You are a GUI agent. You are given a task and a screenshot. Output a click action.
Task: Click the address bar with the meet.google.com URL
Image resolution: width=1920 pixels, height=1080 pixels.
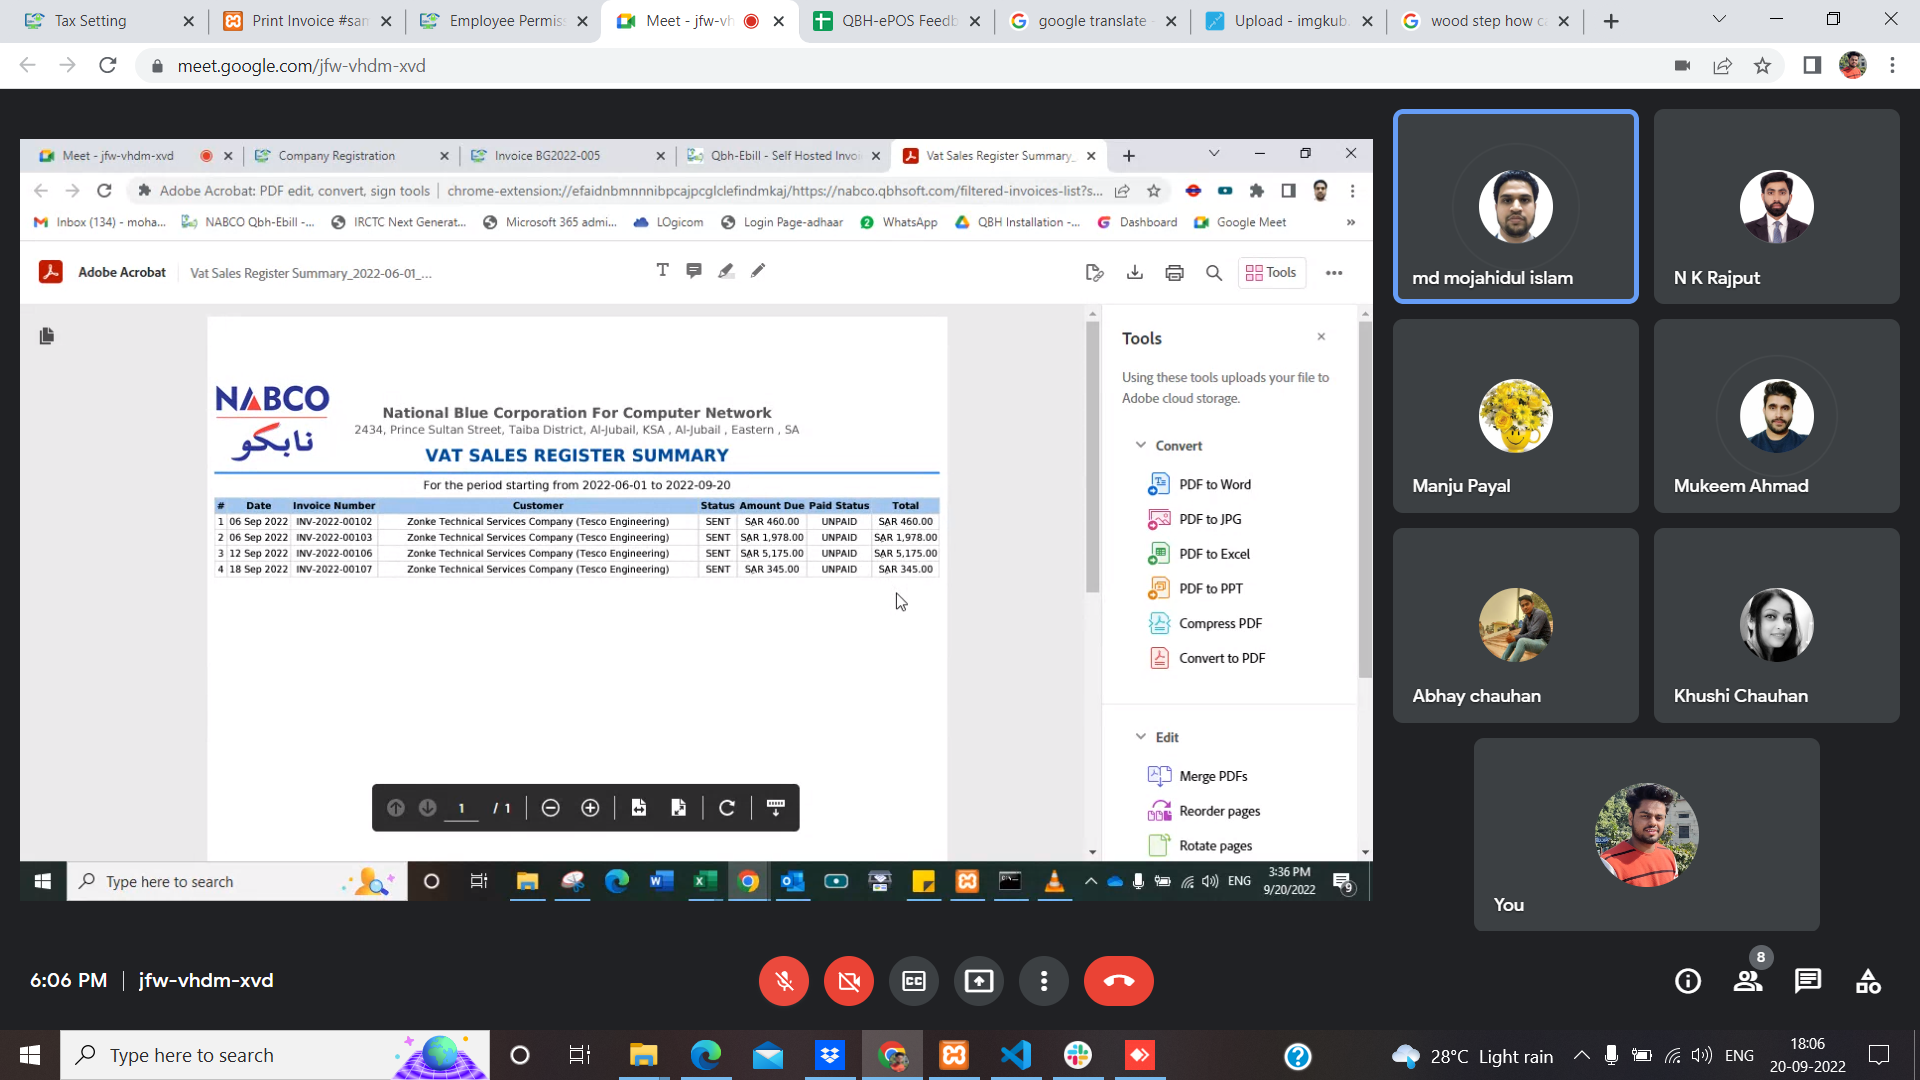900,65
